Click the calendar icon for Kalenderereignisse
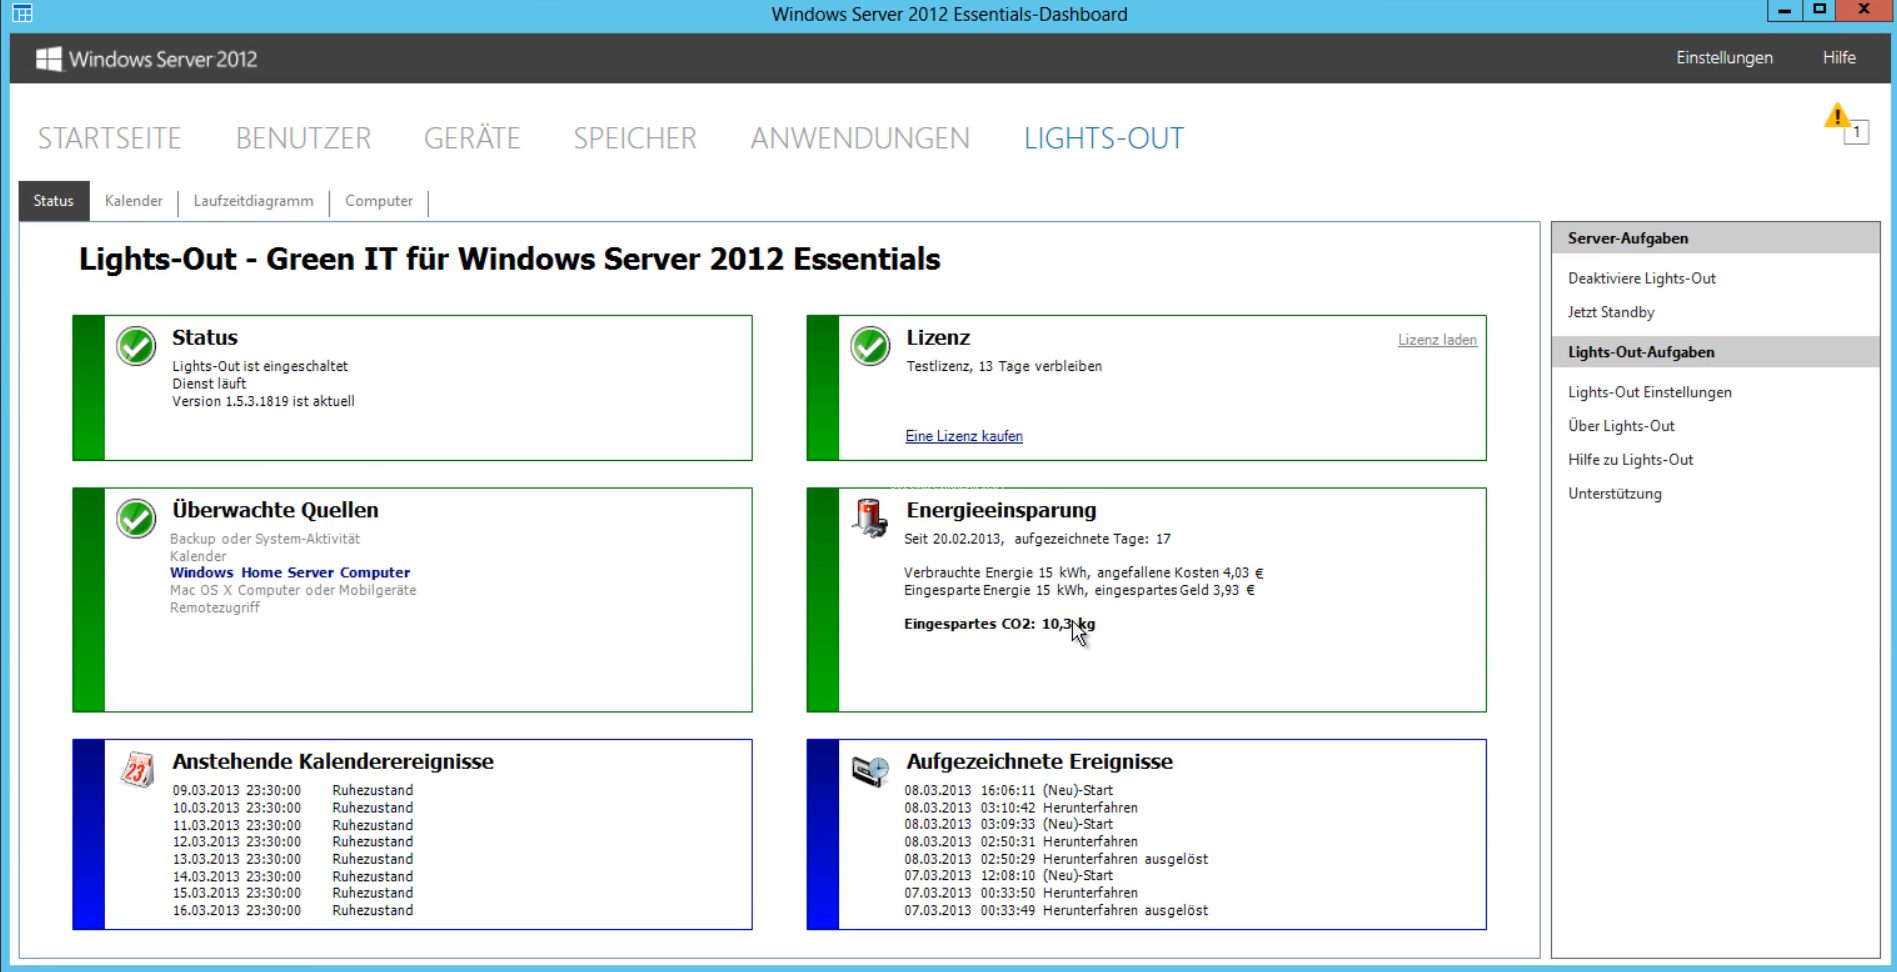 (137, 770)
